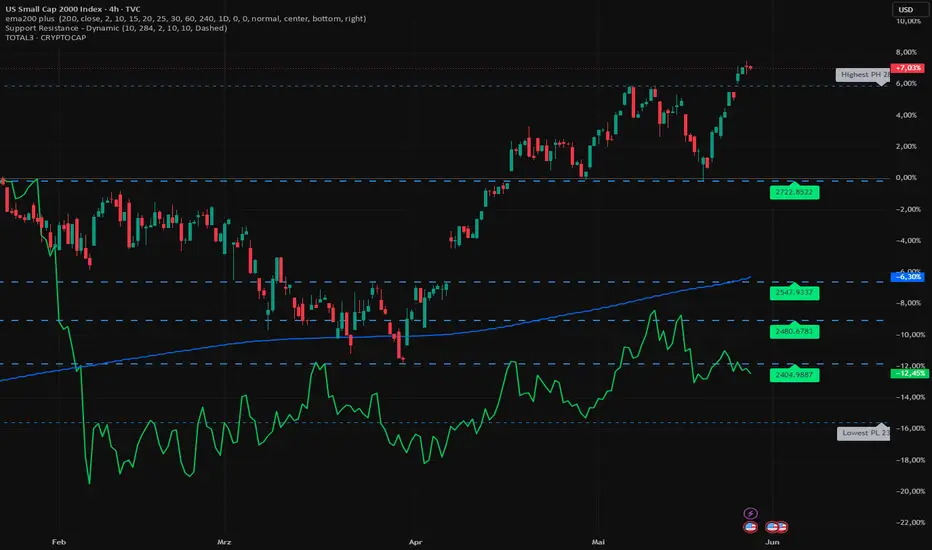
Task: Click 0,00% on the price scale
Action: [906, 178]
